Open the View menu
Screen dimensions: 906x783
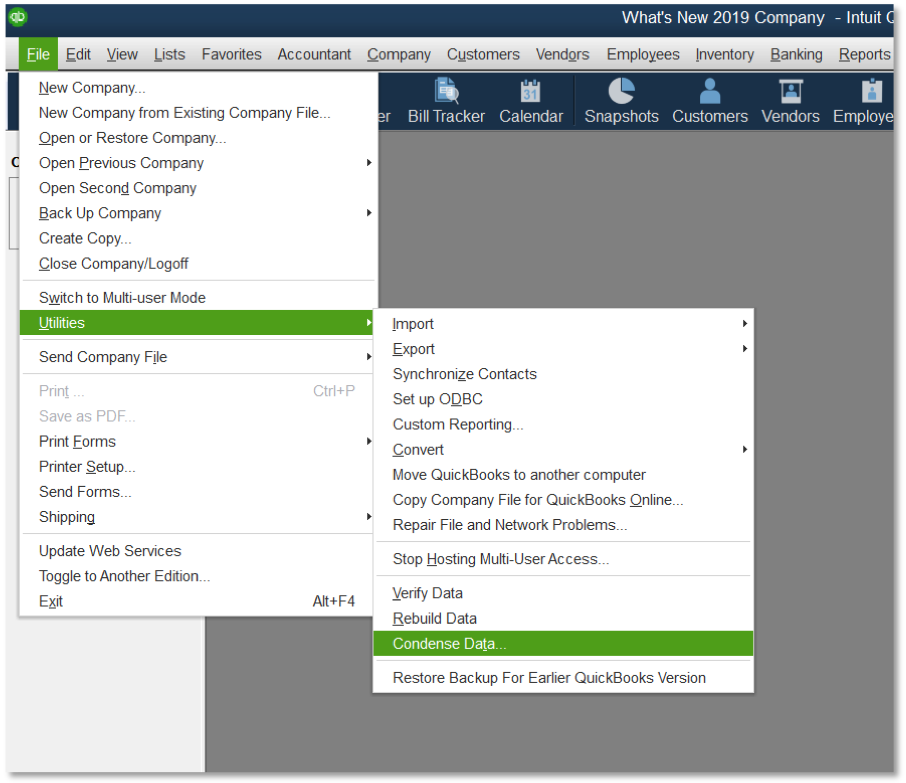122,54
